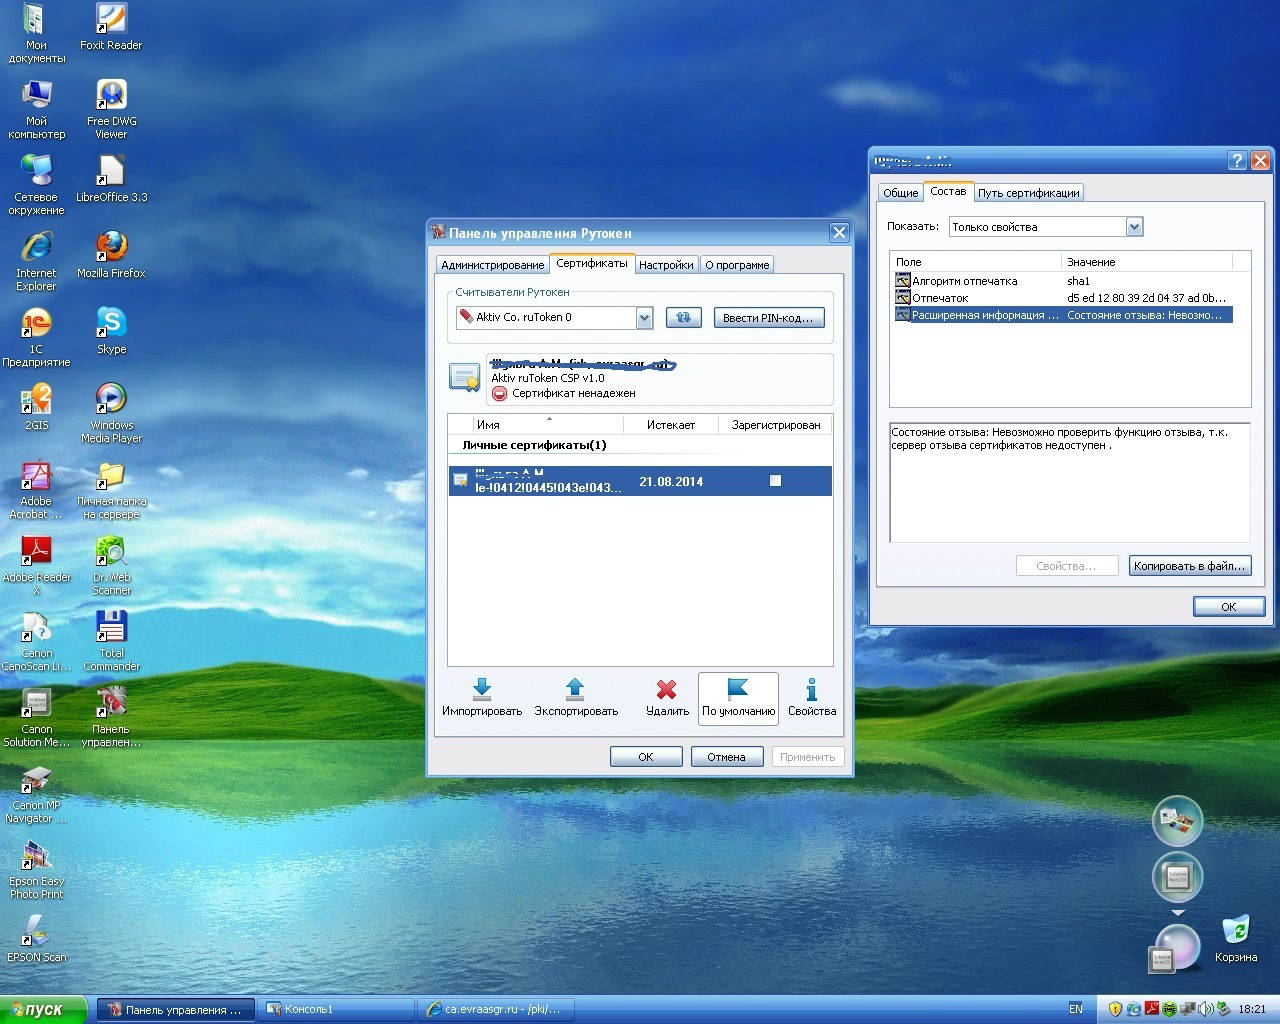
Task: Click the refresh readers icon button
Action: point(683,317)
